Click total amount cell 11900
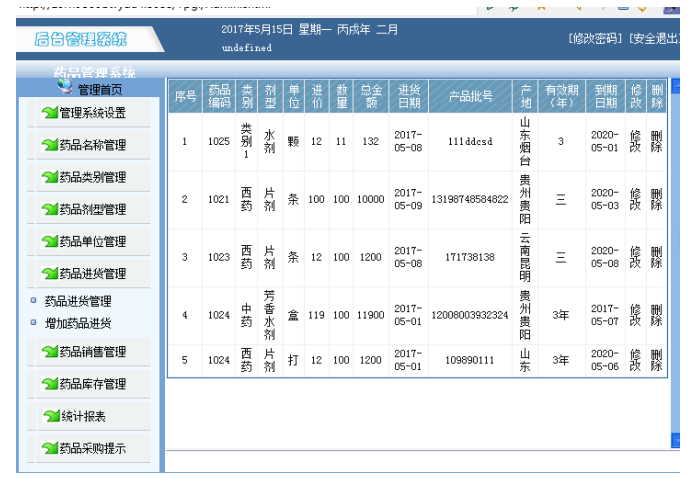 pos(371,315)
